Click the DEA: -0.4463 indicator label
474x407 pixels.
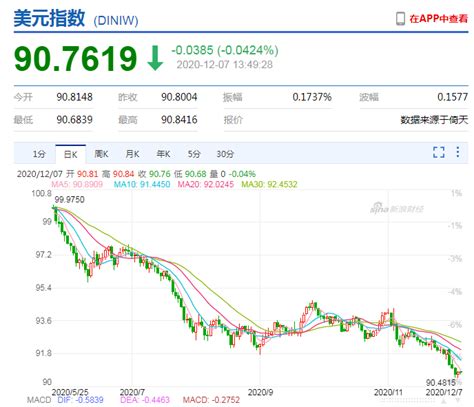pos(145,400)
